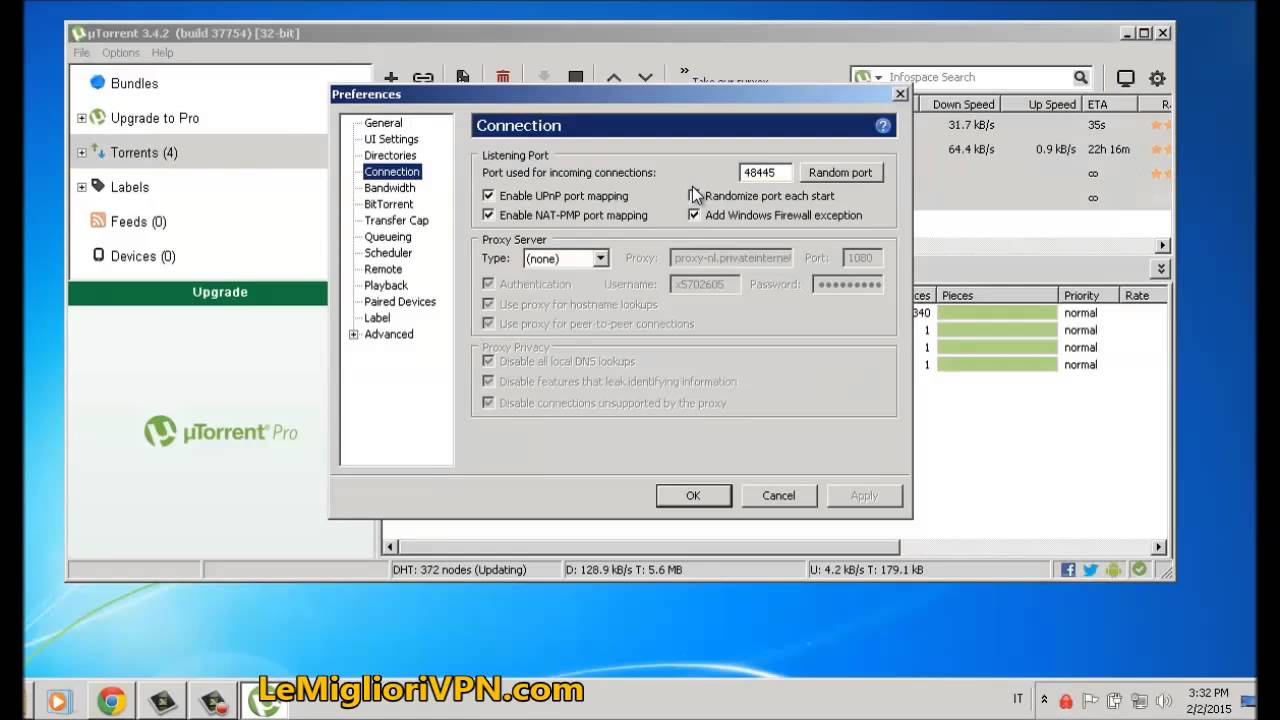Click the red Remove torrent trash icon
The height and width of the screenshot is (720, 1280).
(x=503, y=78)
